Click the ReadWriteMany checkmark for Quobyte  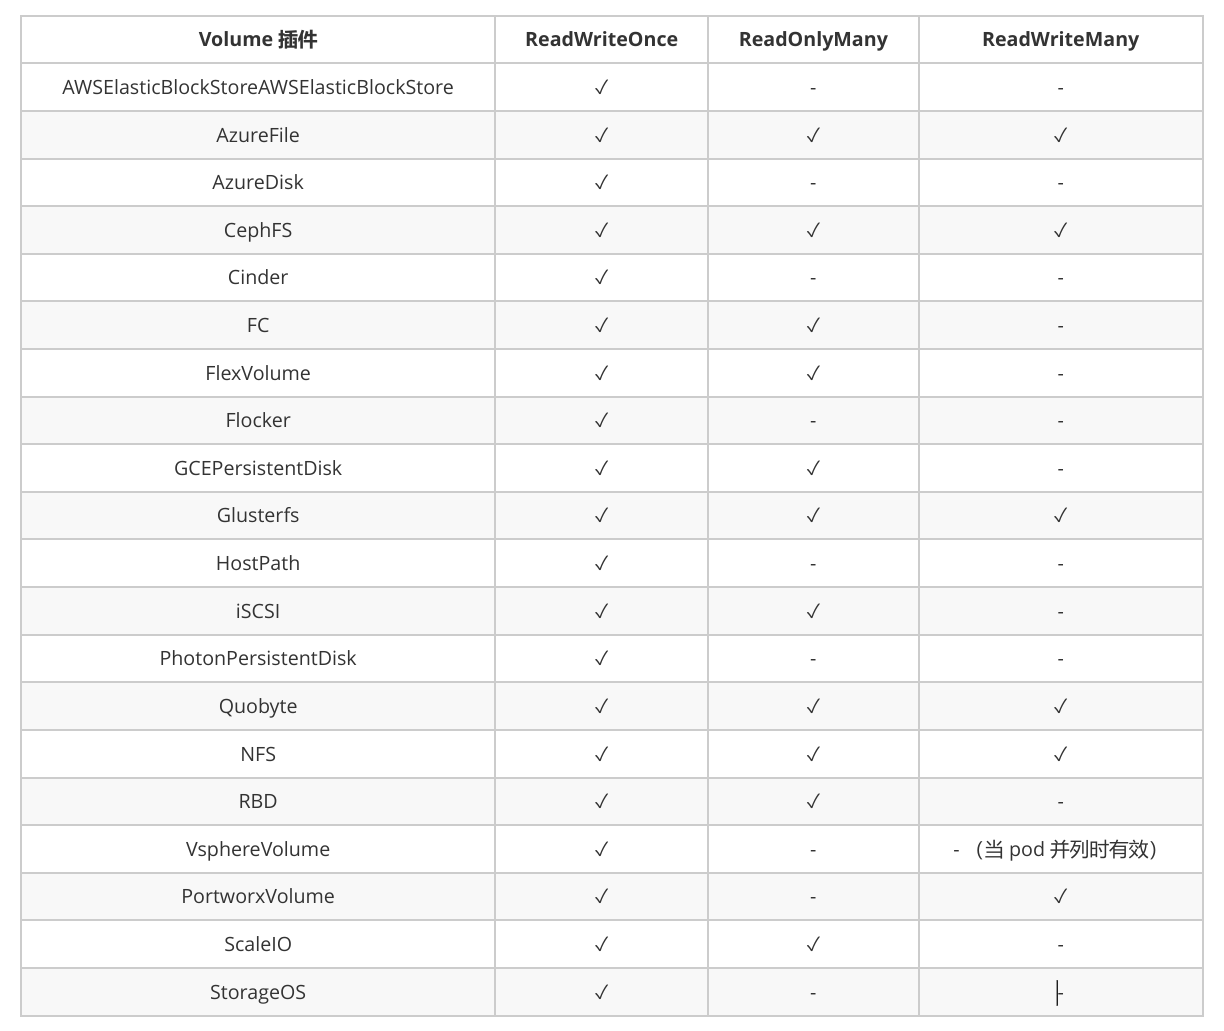[x=1060, y=706]
